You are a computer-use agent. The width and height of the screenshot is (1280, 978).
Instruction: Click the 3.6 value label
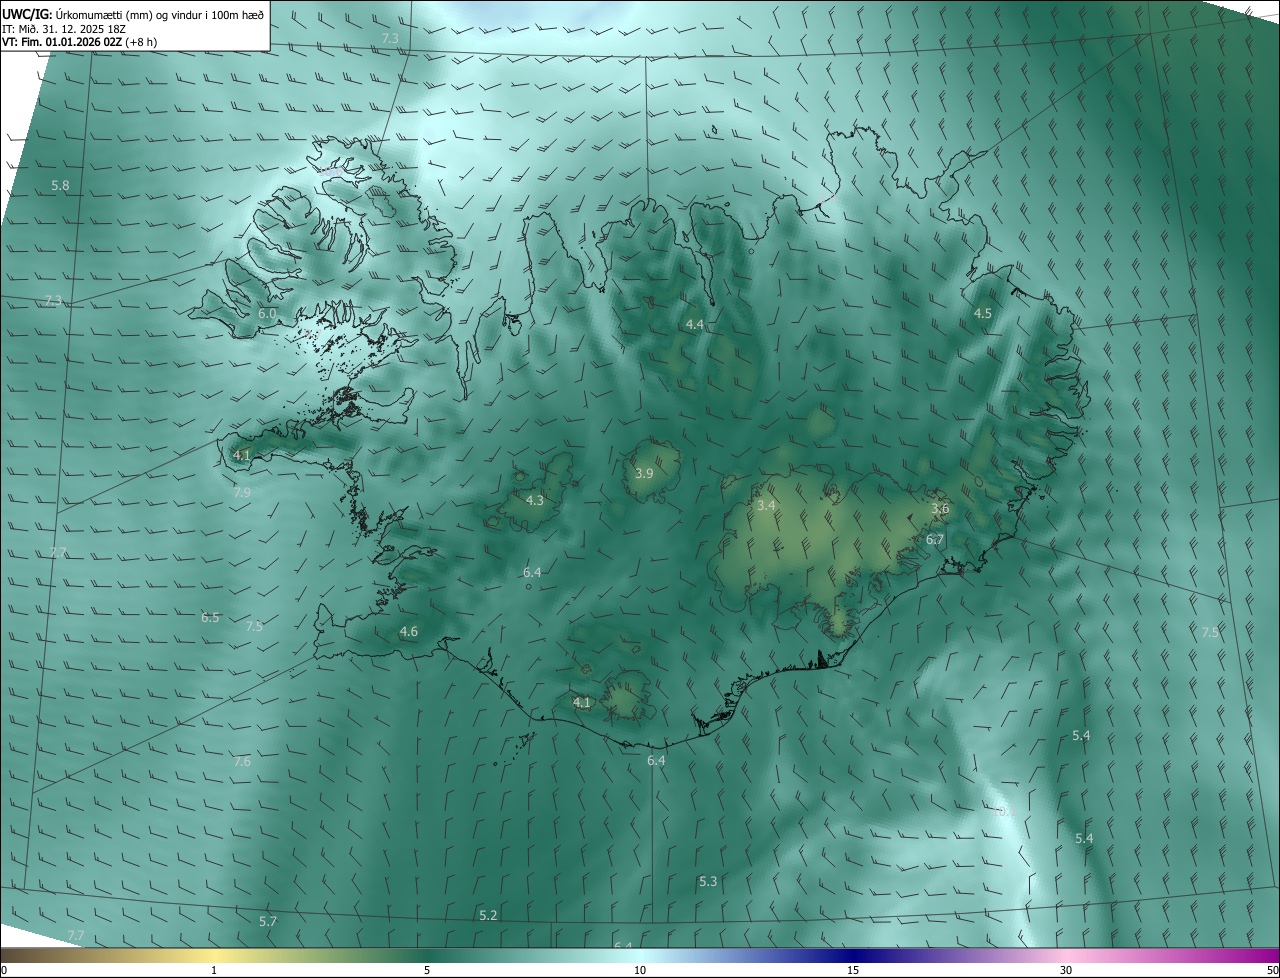point(940,510)
